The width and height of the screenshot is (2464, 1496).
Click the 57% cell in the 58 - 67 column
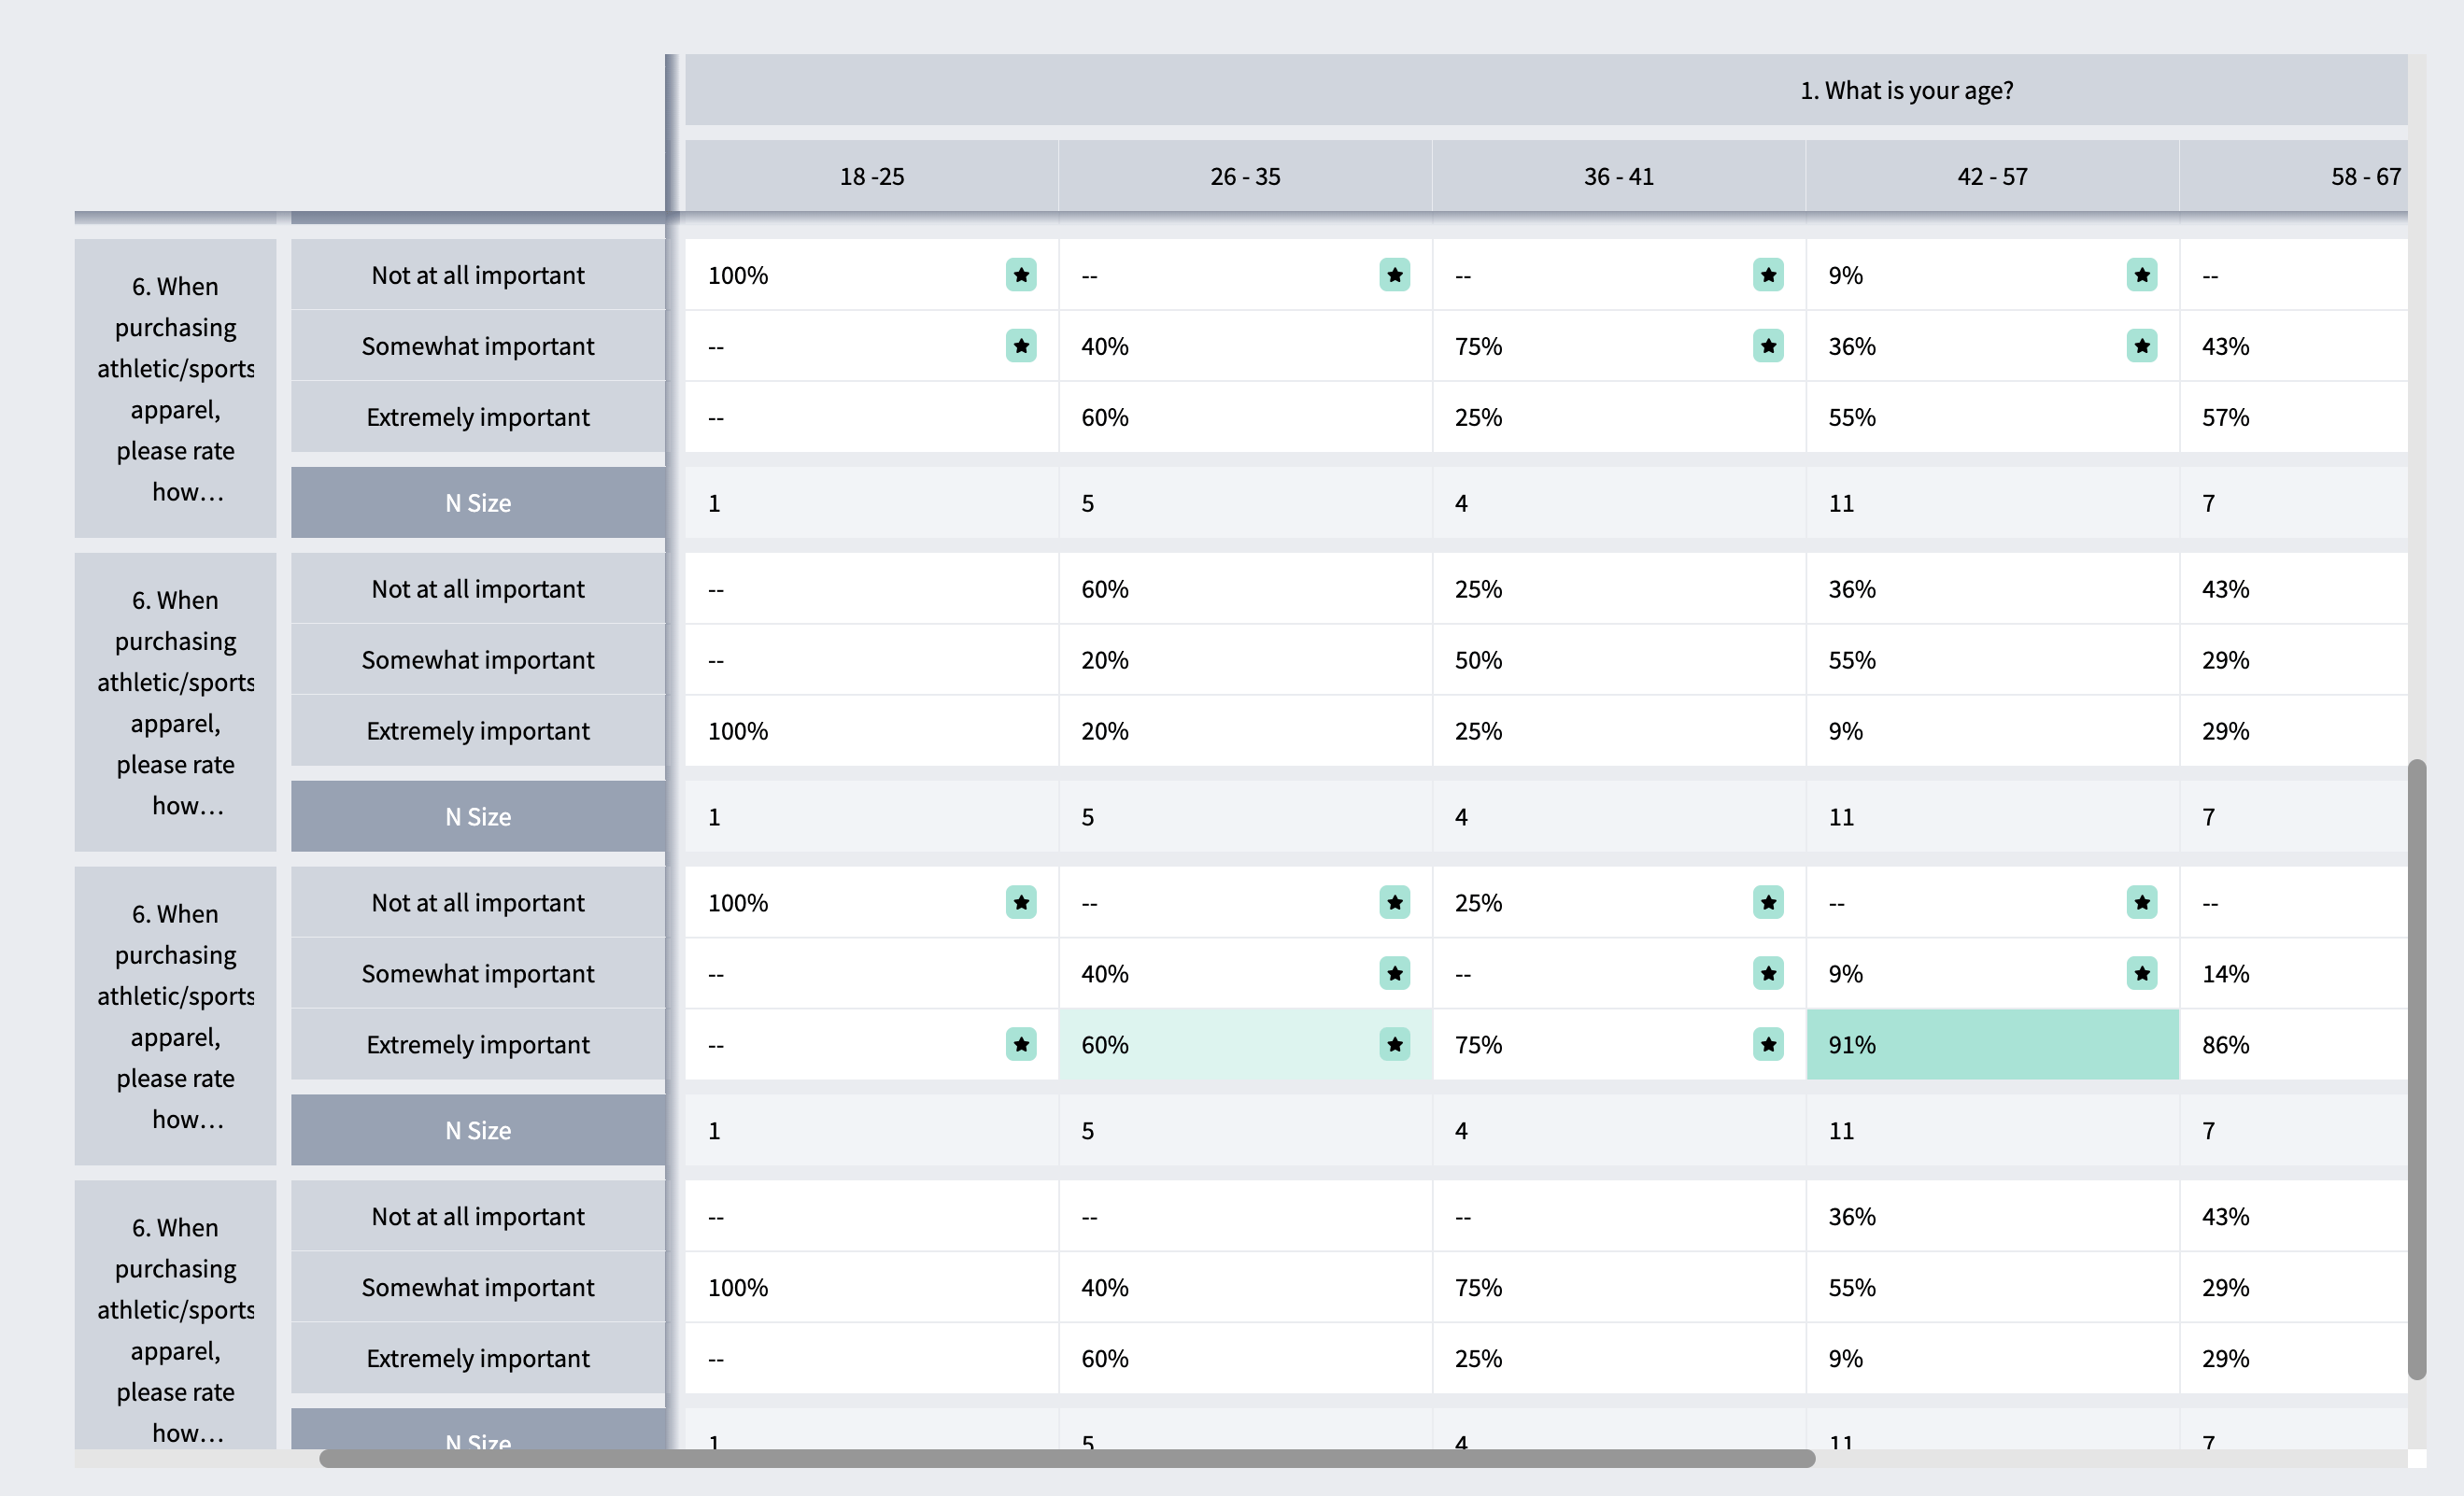coord(2294,417)
